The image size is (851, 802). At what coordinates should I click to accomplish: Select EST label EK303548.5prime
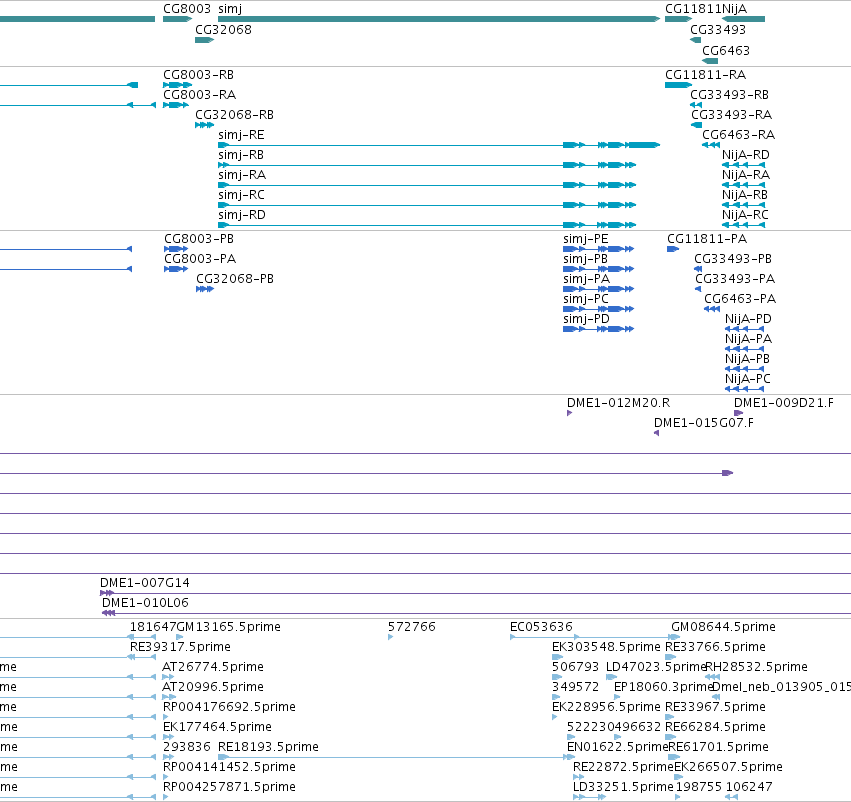[x=606, y=647]
